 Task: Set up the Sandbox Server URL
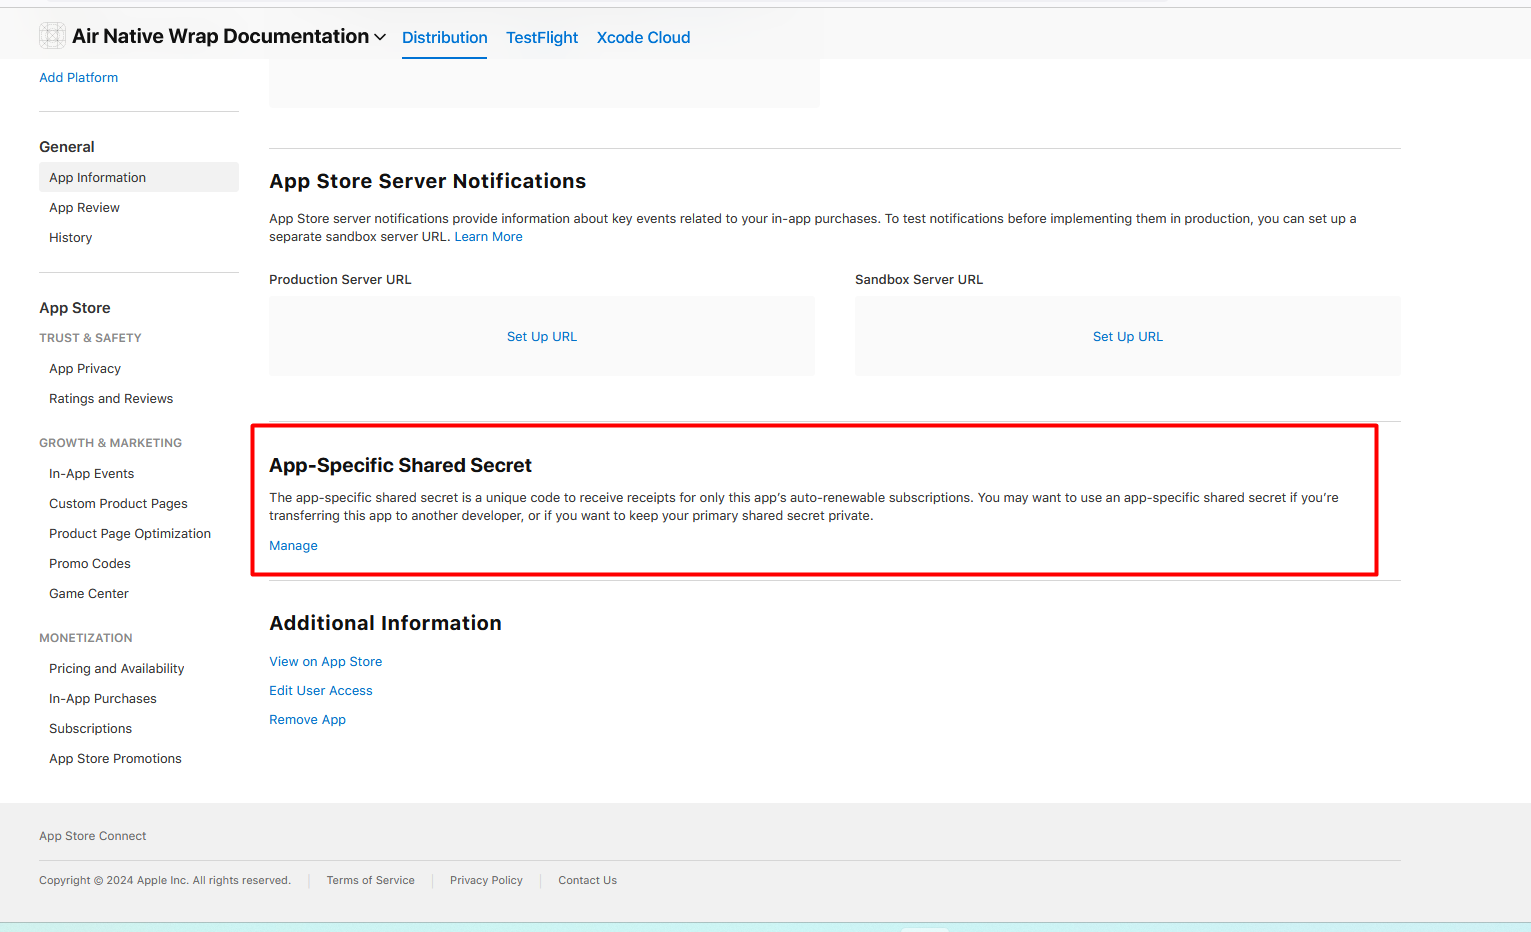[1127, 336]
